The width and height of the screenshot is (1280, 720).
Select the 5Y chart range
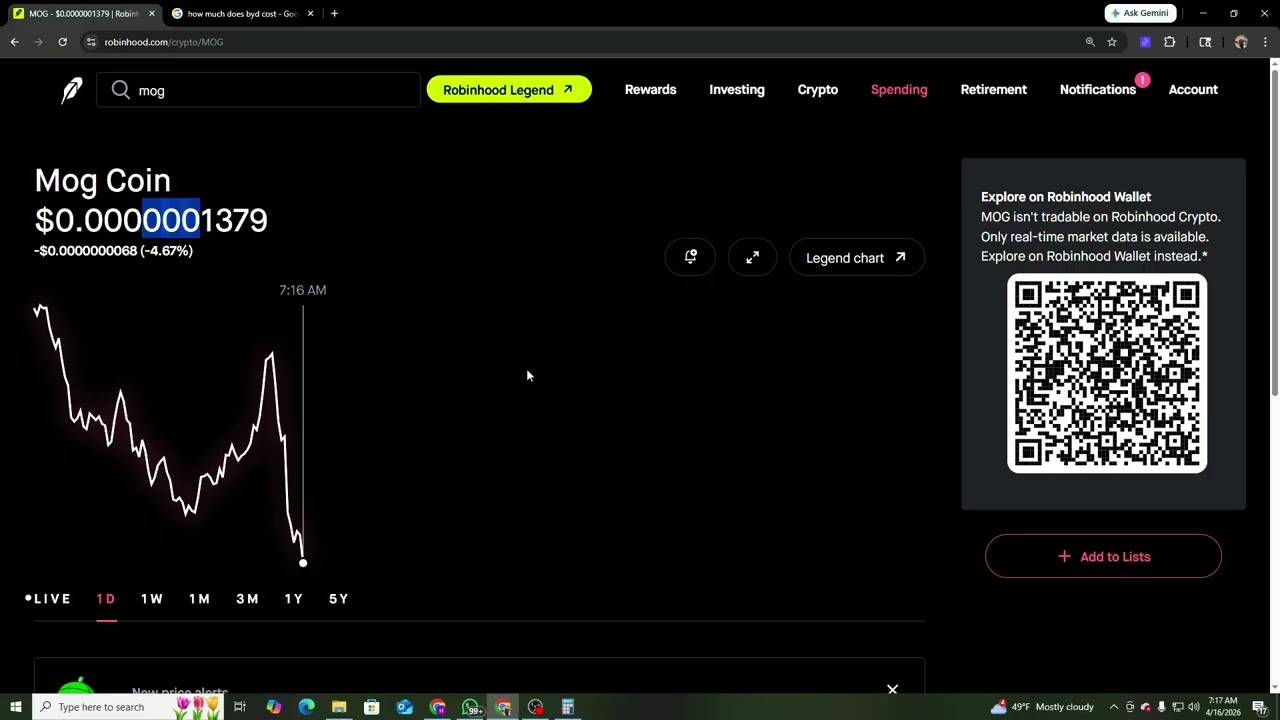coord(339,598)
